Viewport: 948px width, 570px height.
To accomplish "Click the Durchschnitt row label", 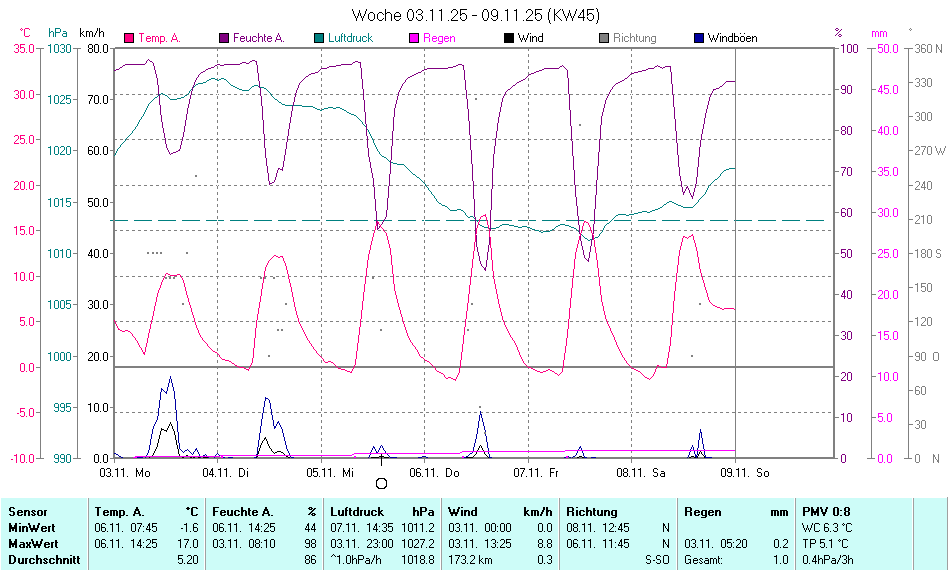I will pyautogui.click(x=43, y=560).
